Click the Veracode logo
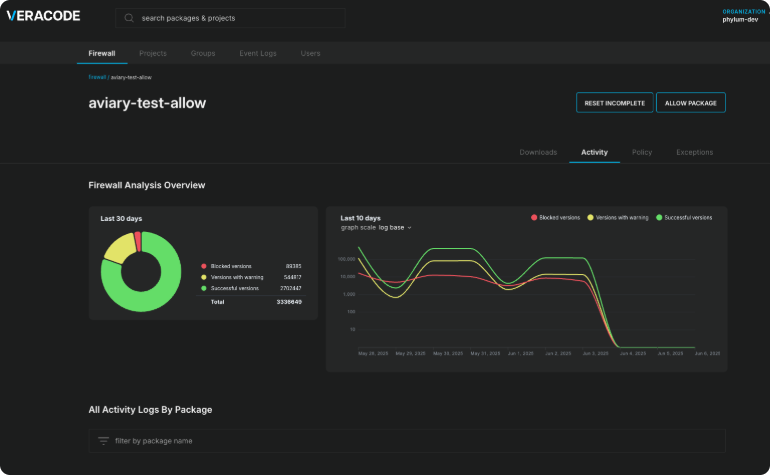This screenshot has height=475, width=770. coord(43,16)
